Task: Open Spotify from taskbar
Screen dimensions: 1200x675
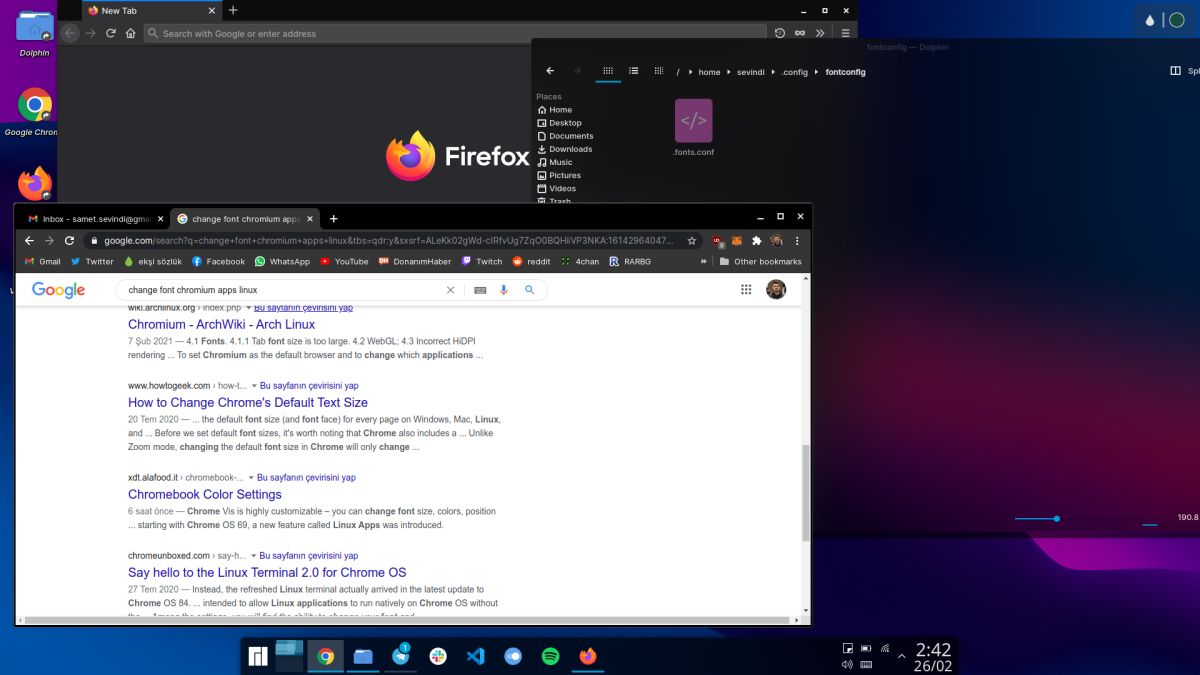Action: 550,656
